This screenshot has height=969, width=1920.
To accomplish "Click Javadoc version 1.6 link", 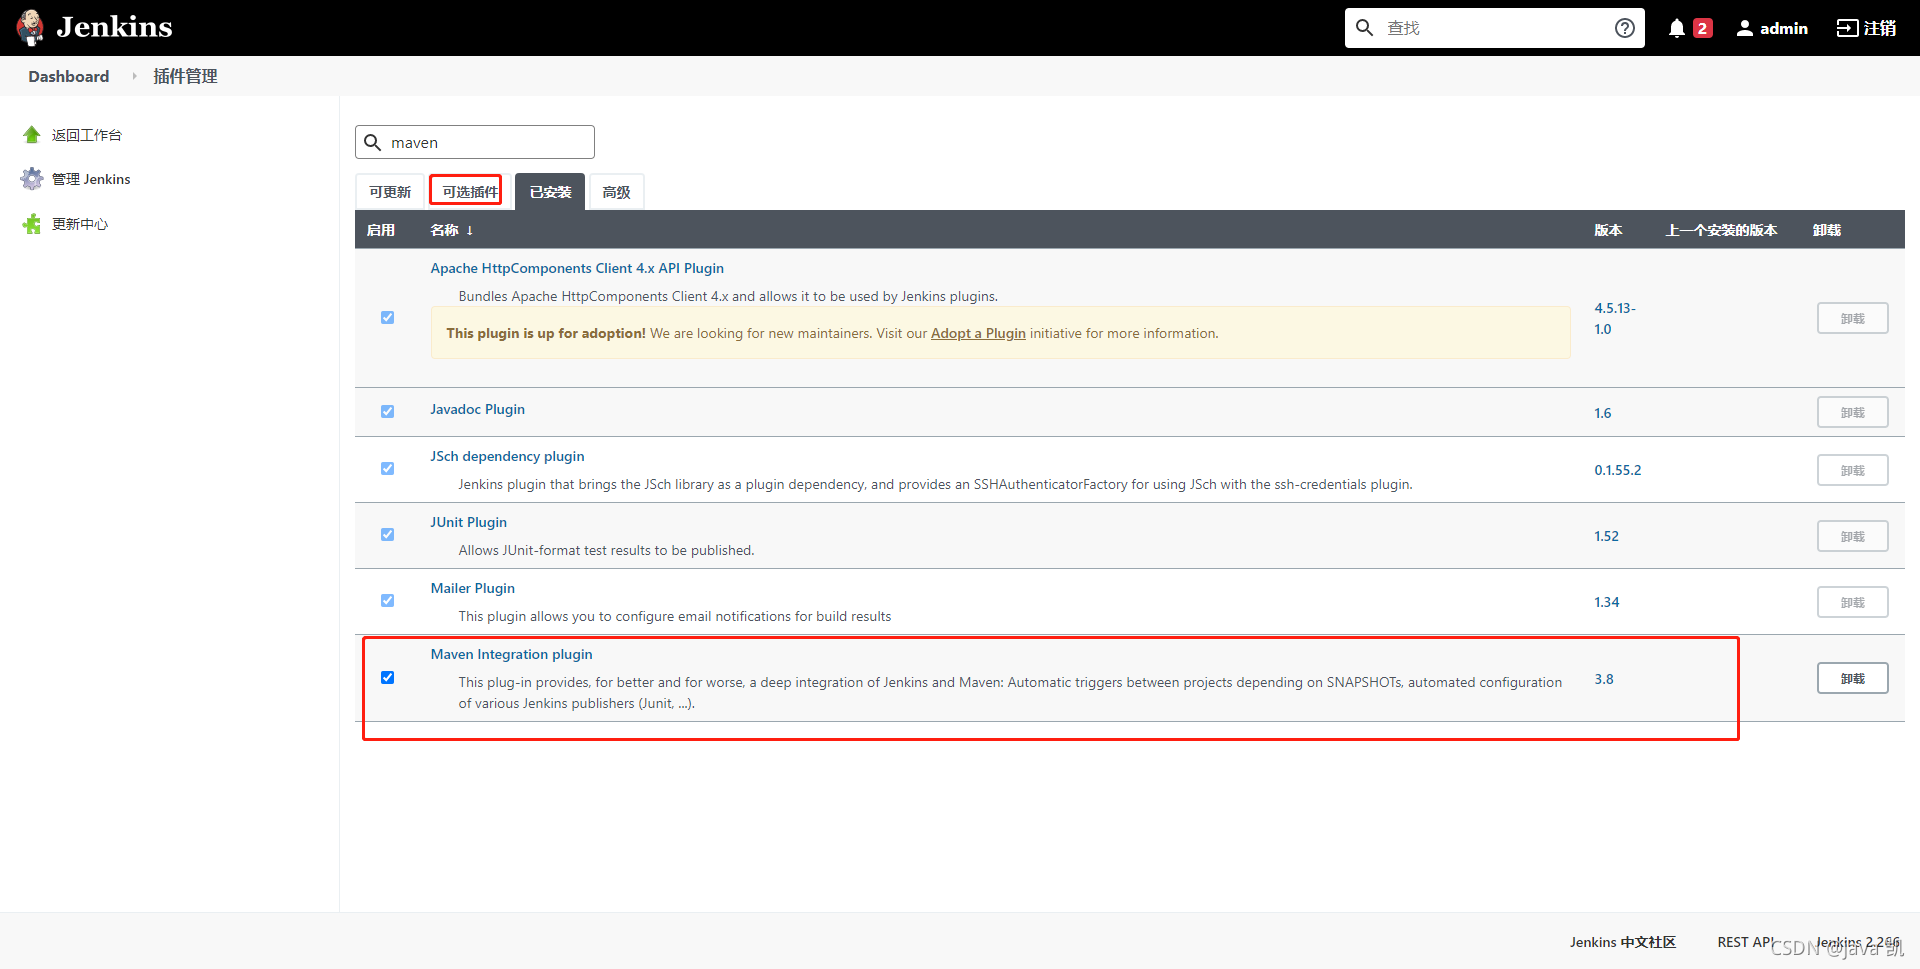I will click(1603, 413).
